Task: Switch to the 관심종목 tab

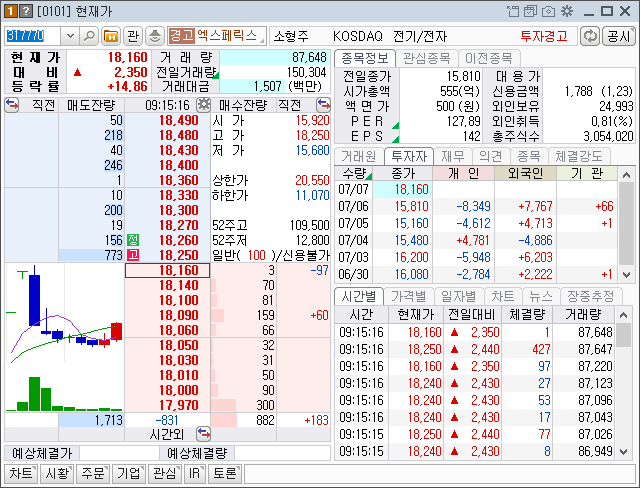Action: tap(427, 58)
